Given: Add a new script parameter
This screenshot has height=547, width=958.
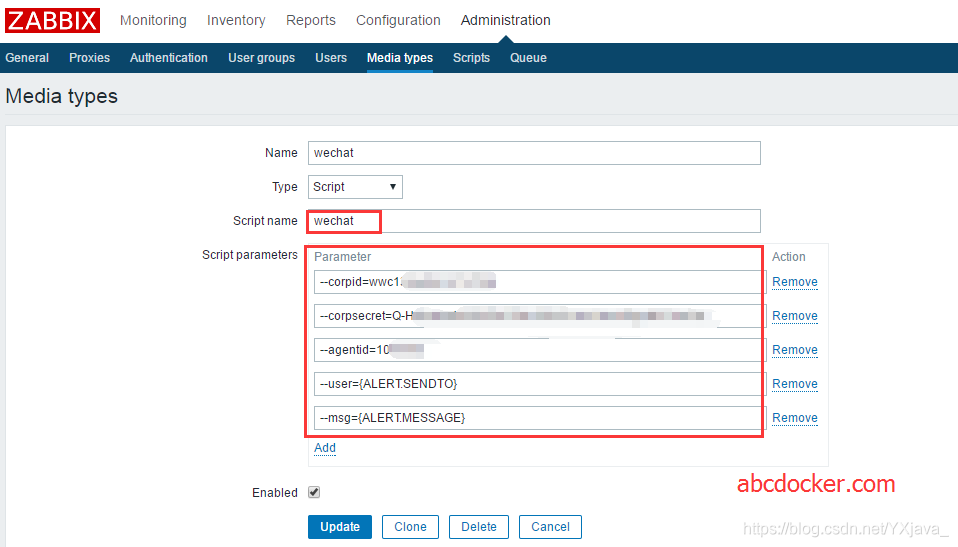Looking at the screenshot, I should [x=324, y=448].
